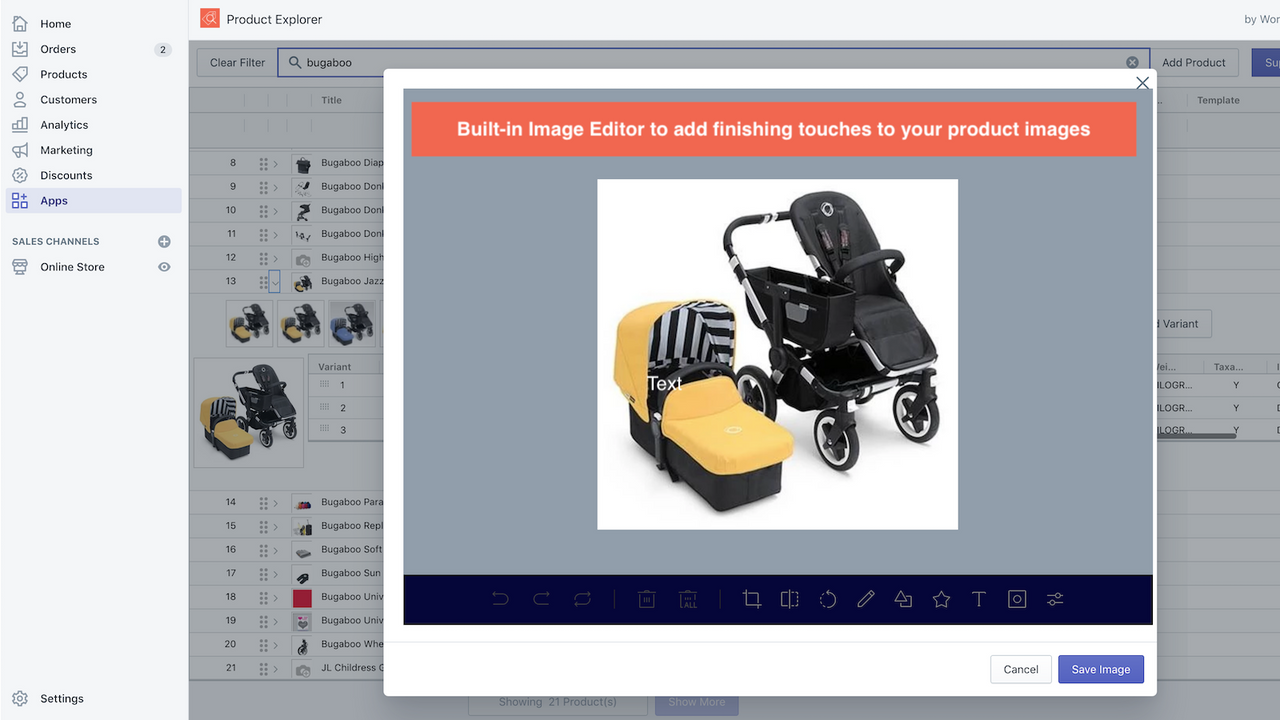Open Products in the sidebar menu
The image size is (1280, 720).
(63, 74)
